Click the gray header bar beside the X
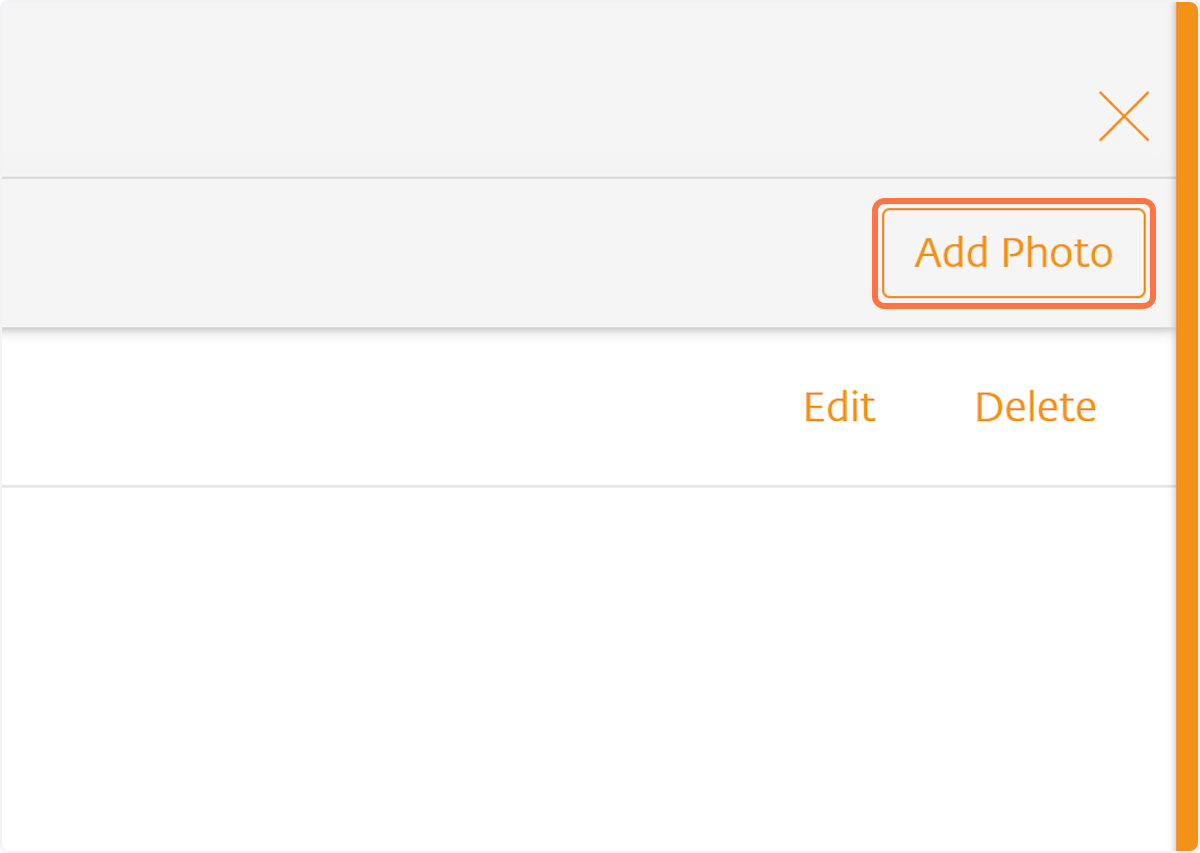 (540, 90)
